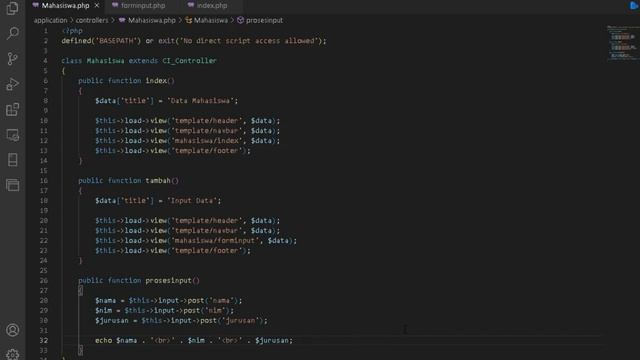Click 'public function index()' declaration

tap(126, 81)
